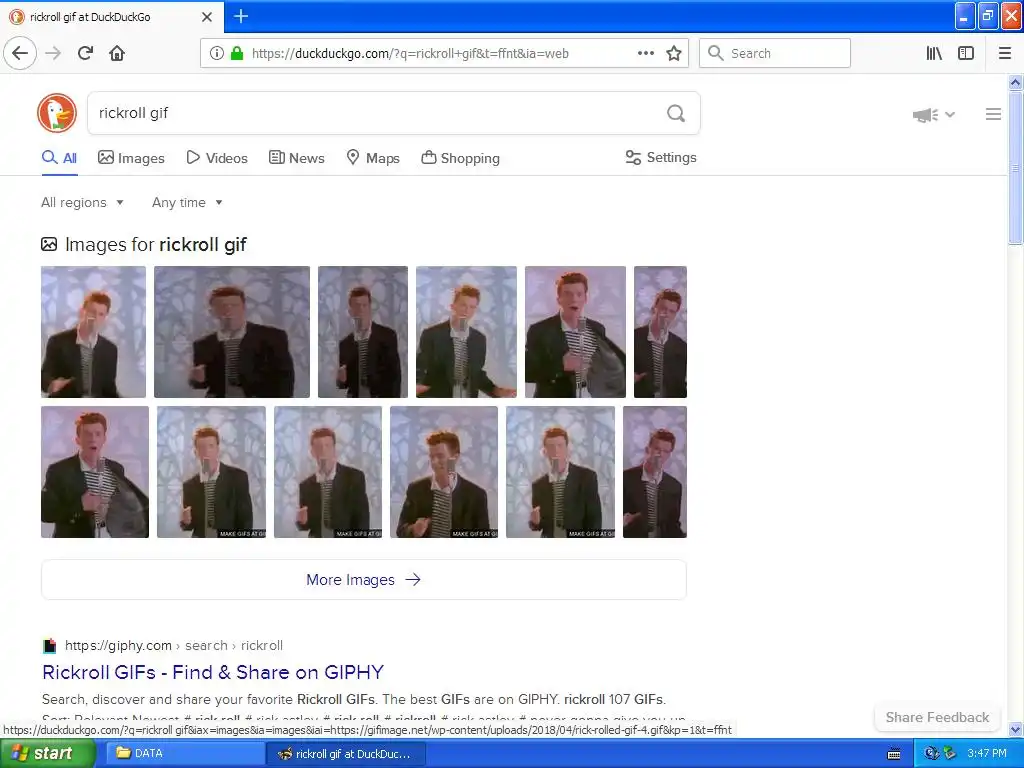Screen dimensions: 1024x768
Task: Switch to the DATA folder taskbar item
Action: (x=183, y=754)
